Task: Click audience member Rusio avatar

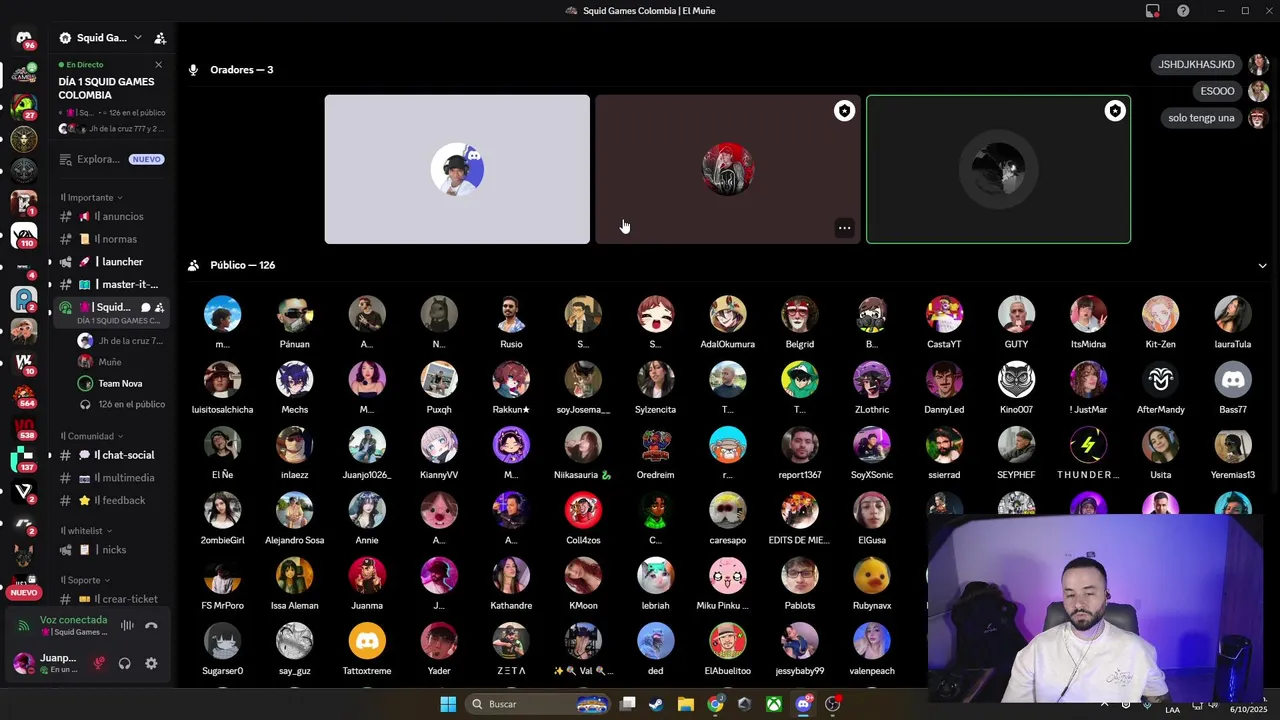Action: [511, 314]
